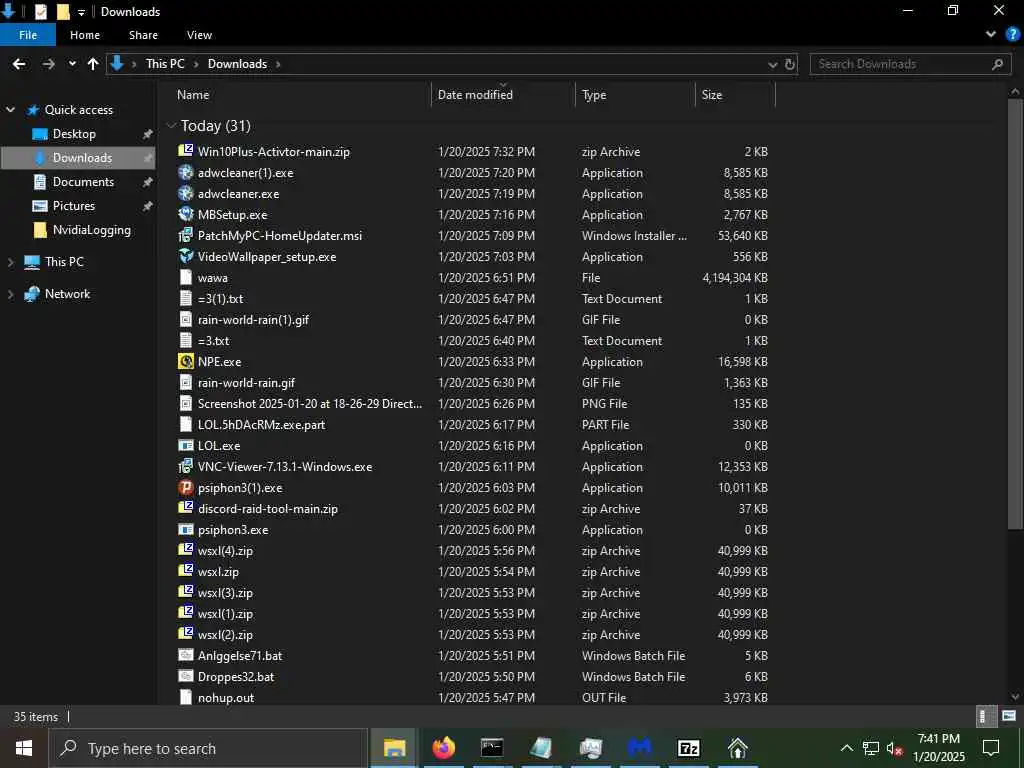The height and width of the screenshot is (768, 1024).
Task: Select Desktop in Quick access
Action: [x=74, y=134]
